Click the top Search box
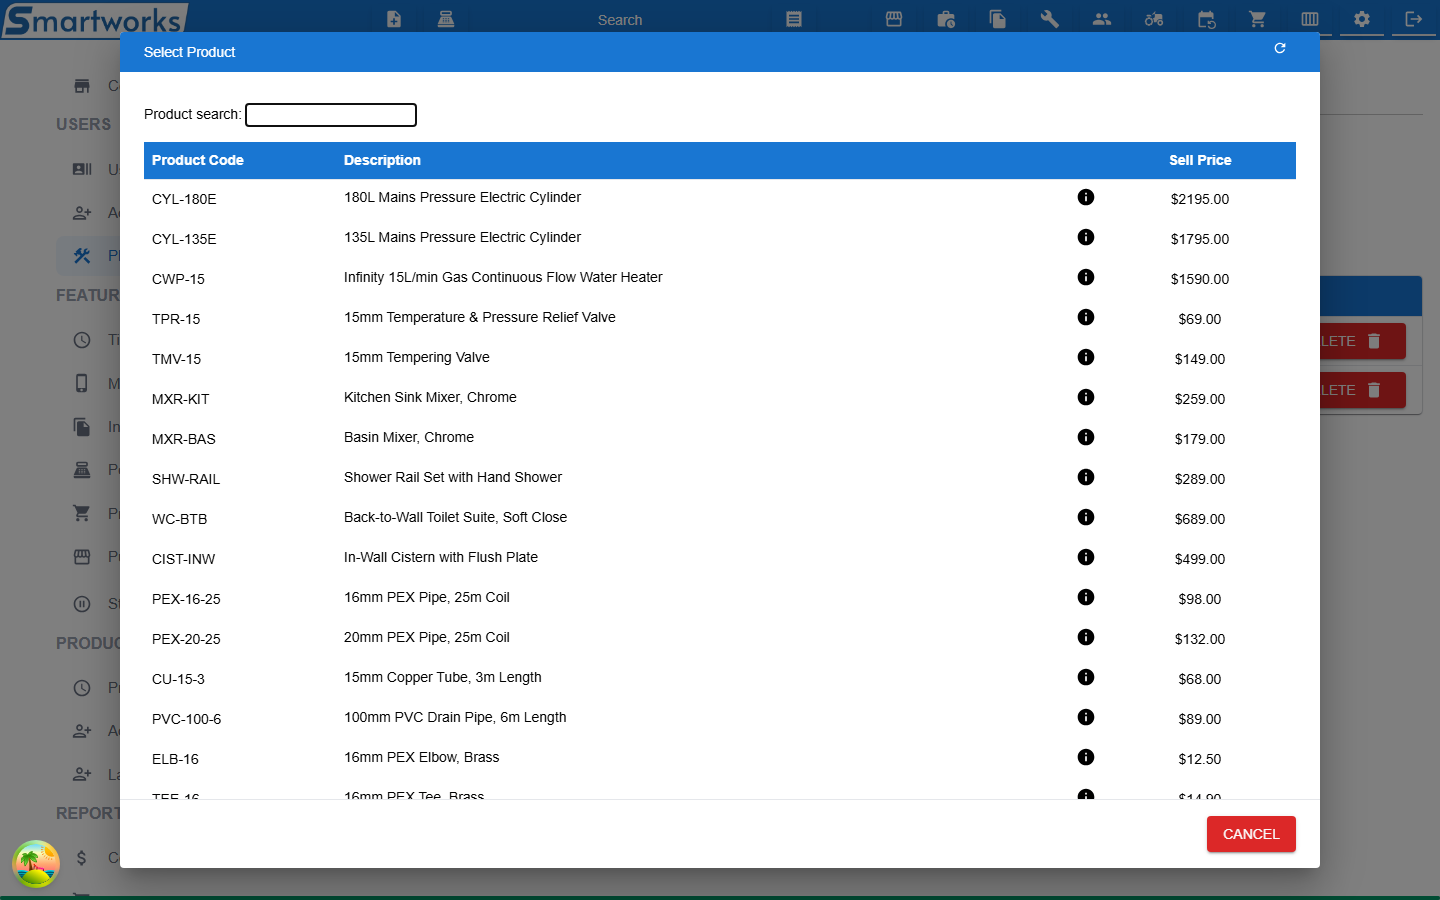This screenshot has width=1440, height=900. point(620,20)
